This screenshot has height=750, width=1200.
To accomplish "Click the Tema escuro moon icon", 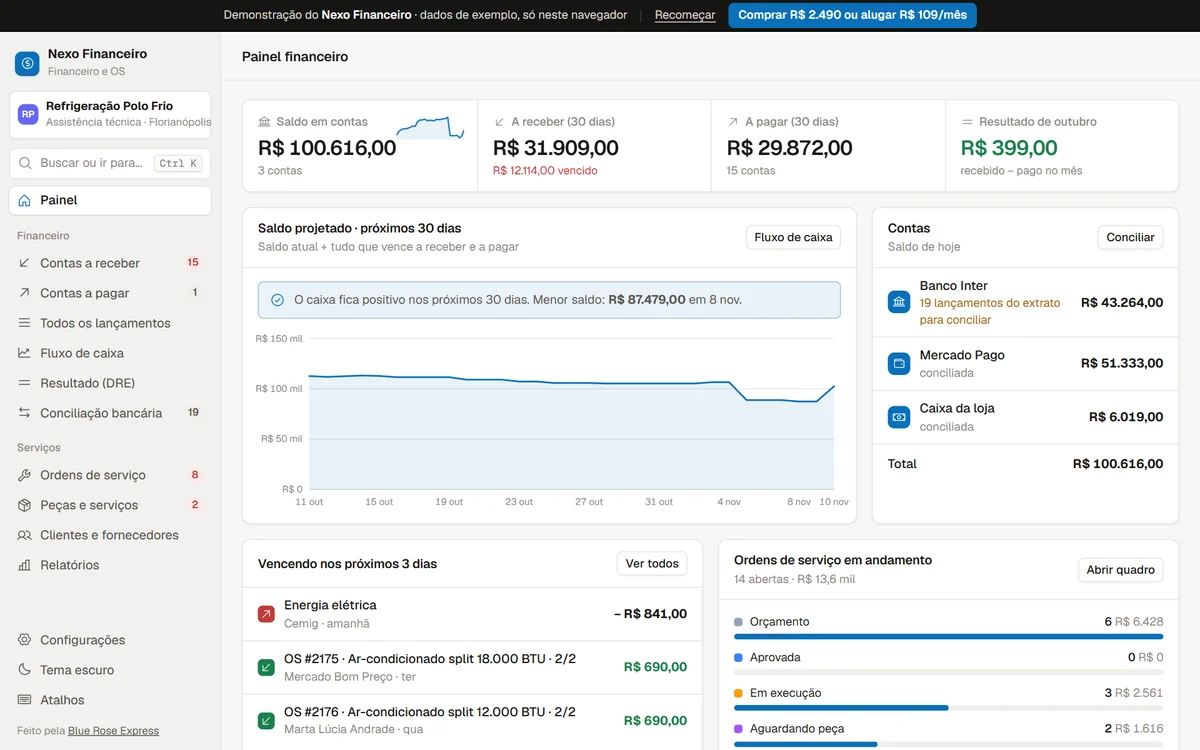I will tap(25, 670).
